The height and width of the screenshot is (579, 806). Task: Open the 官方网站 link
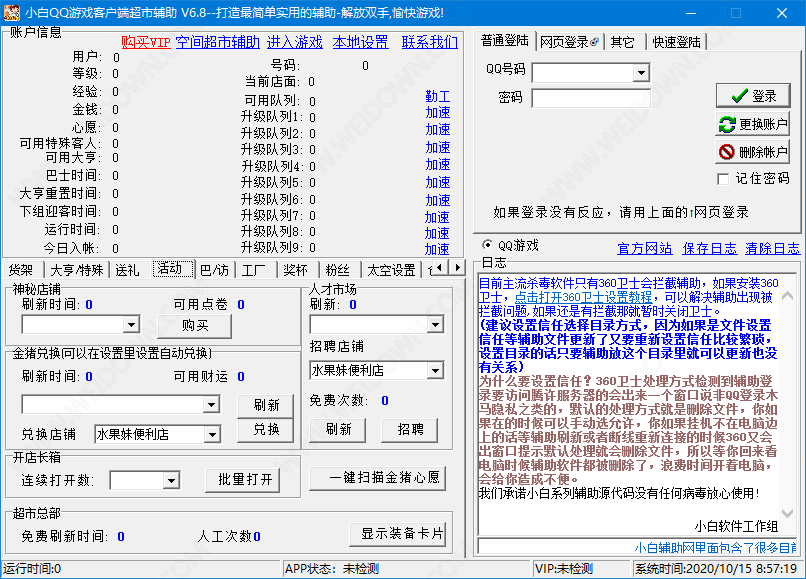click(x=645, y=248)
